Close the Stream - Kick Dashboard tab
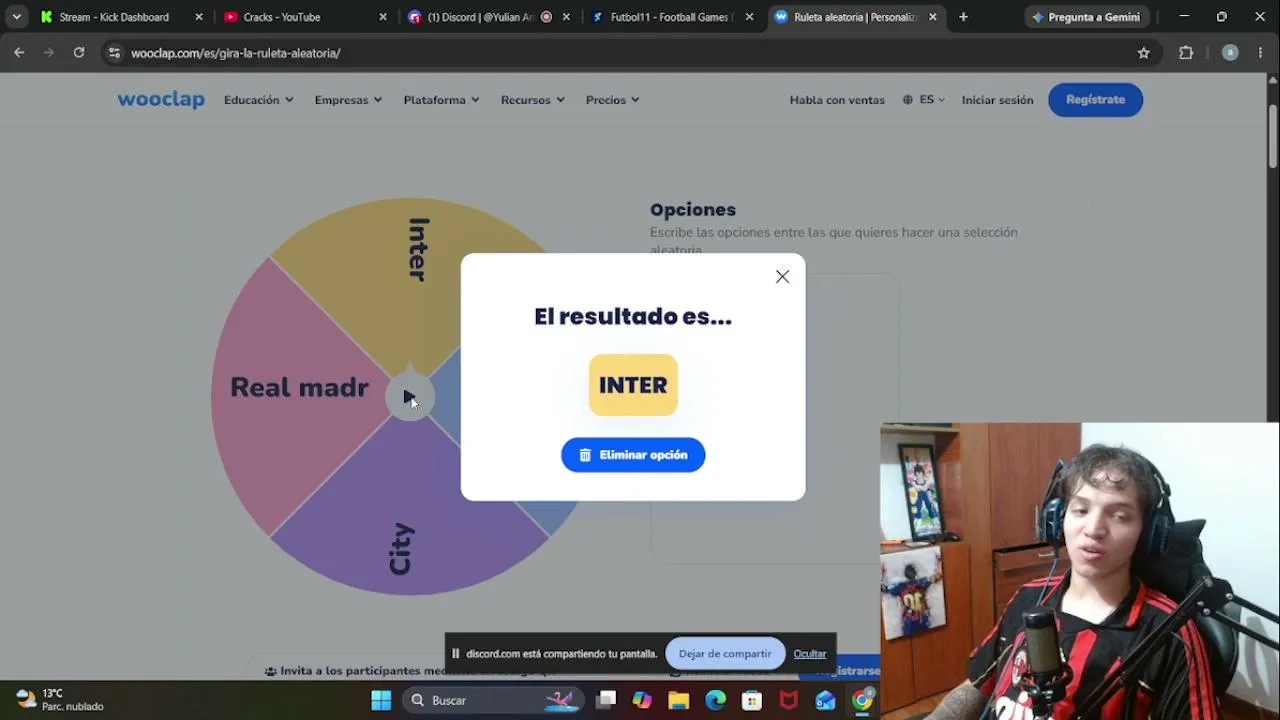 (198, 17)
